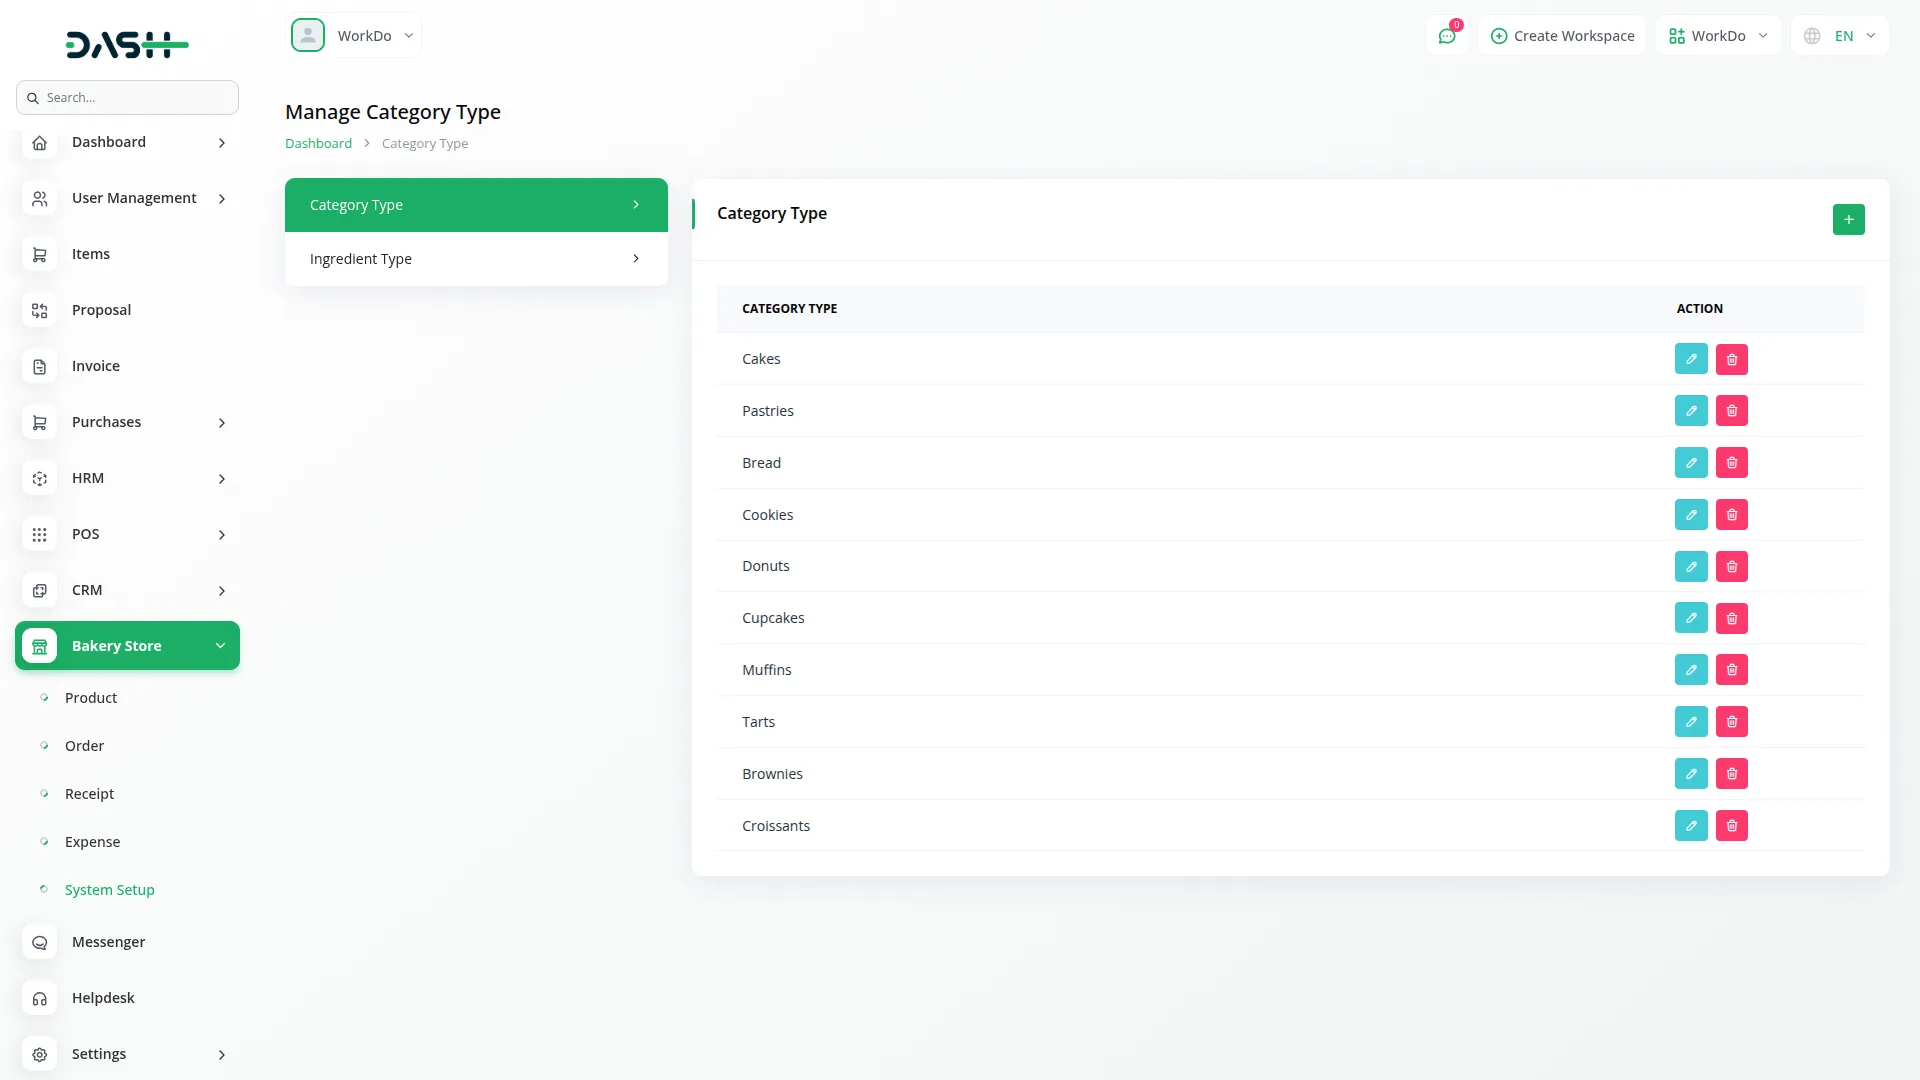The image size is (1920, 1080).
Task: Click trash icon for Croissants row
Action: [1731, 826]
